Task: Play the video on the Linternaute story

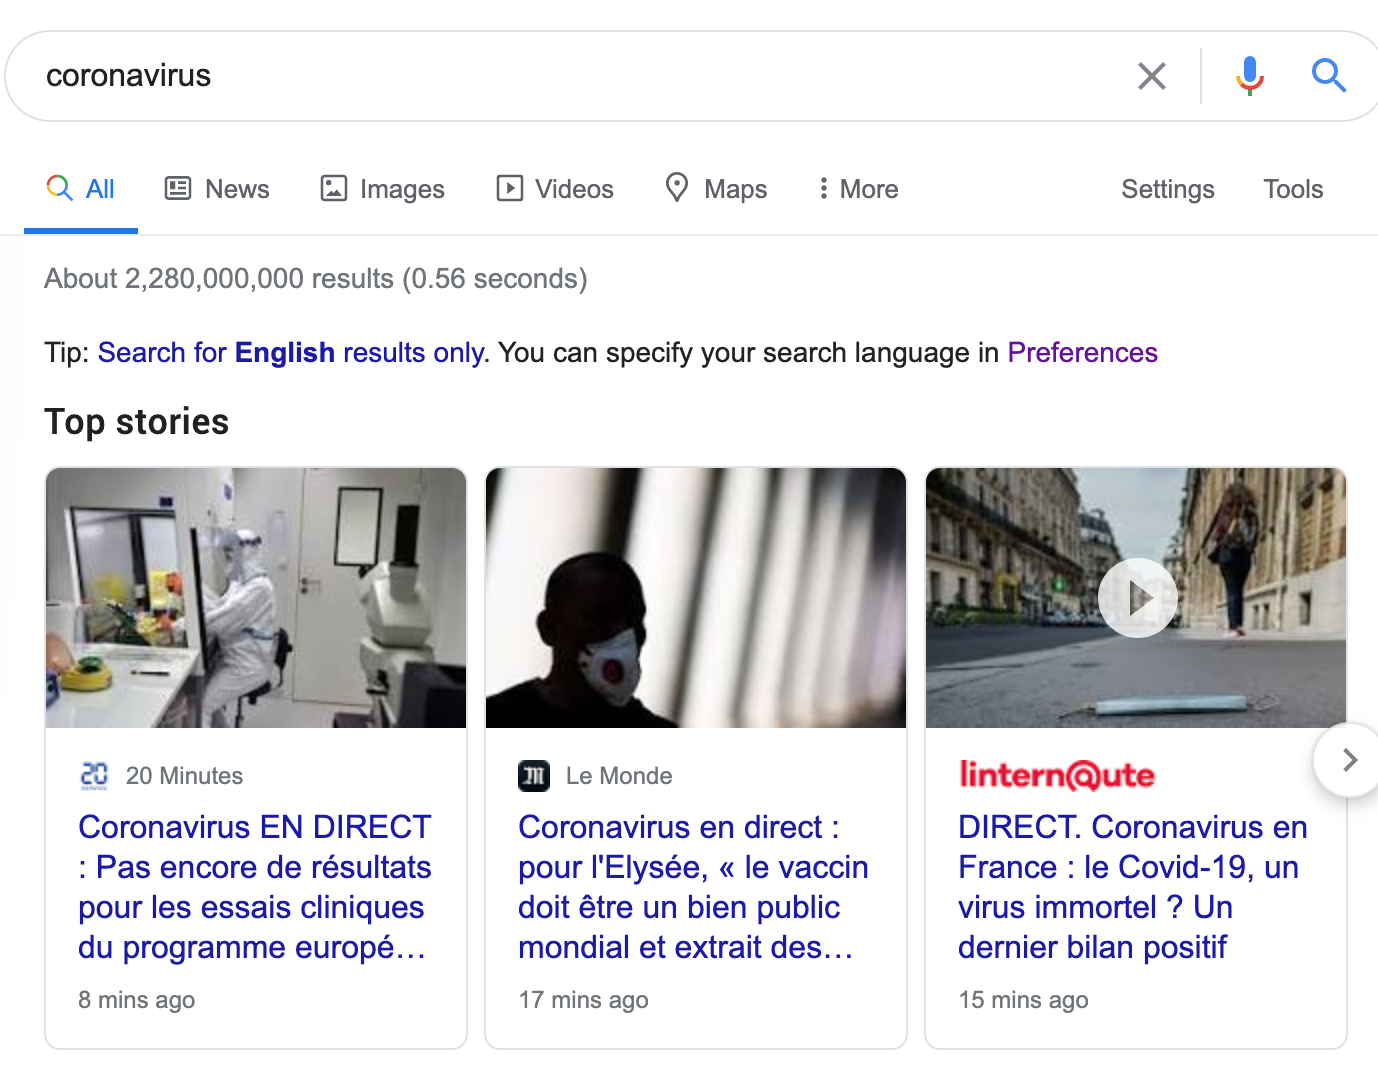Action: click(1137, 598)
